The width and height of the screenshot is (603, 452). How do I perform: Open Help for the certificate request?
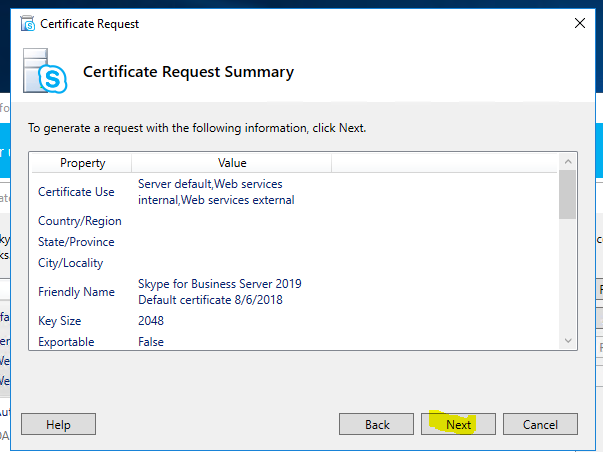pos(58,424)
